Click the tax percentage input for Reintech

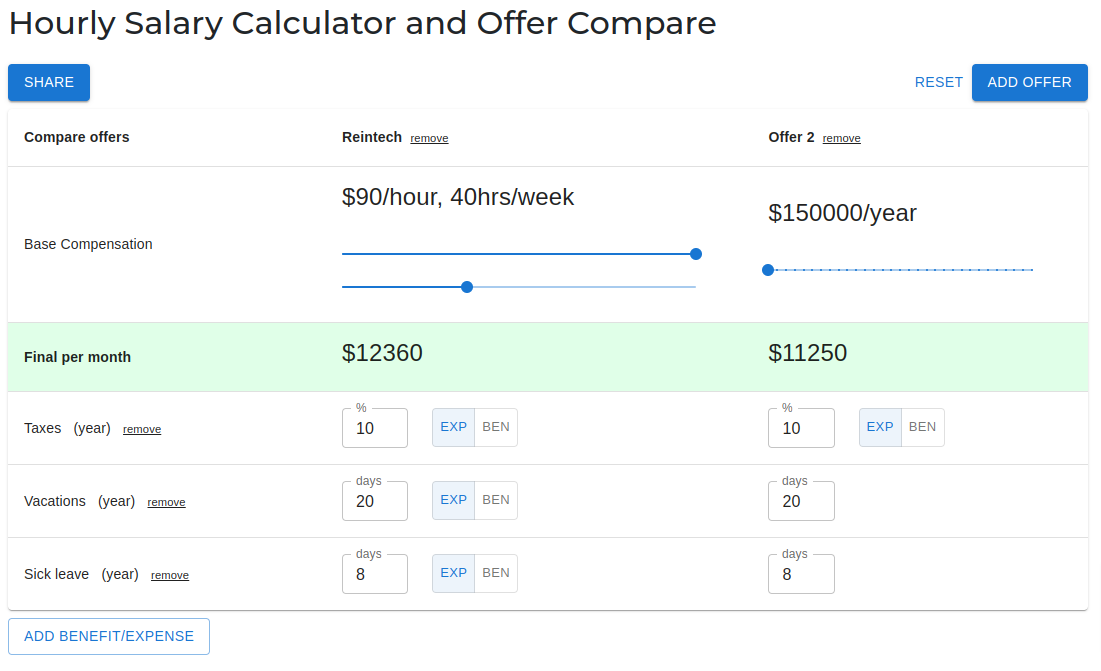click(x=374, y=427)
